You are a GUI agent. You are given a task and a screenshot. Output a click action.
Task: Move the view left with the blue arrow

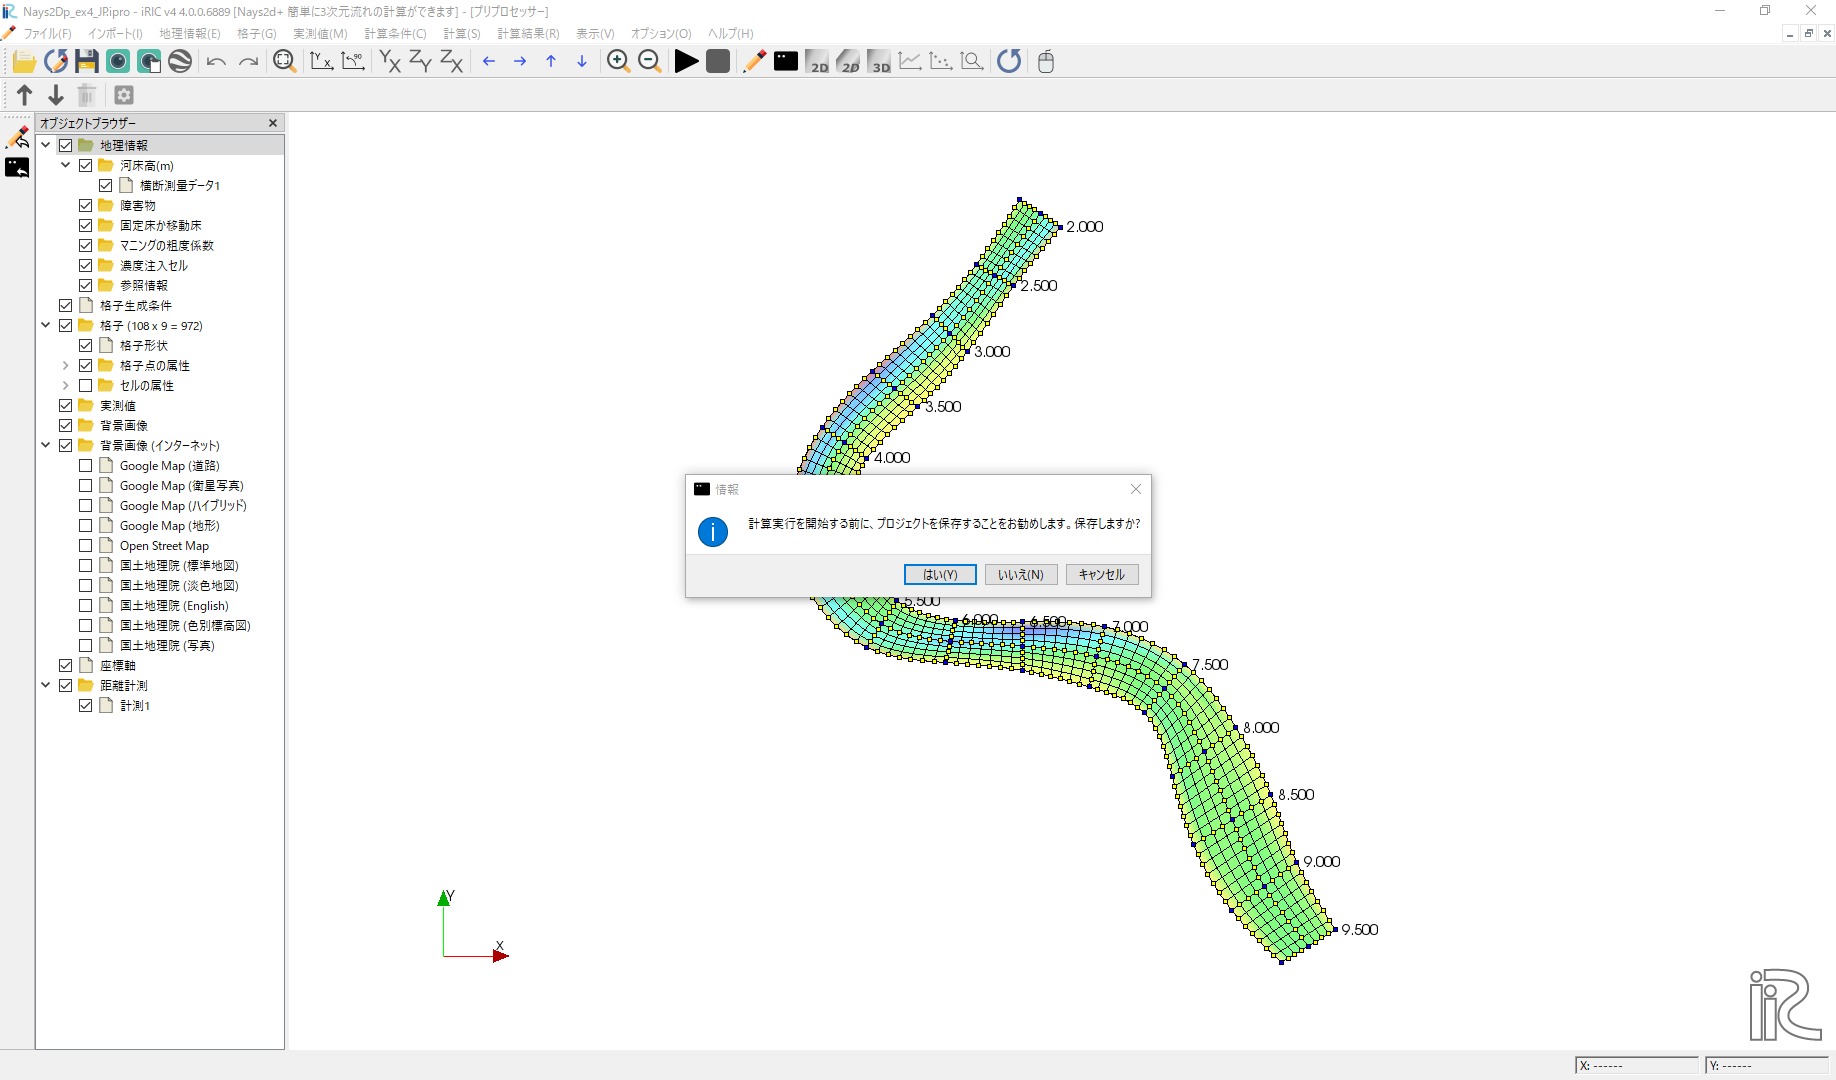click(x=489, y=62)
